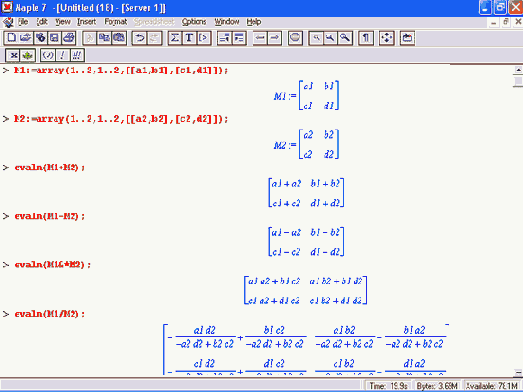523x392 pixels.
Task: Create a new worksheet with New icon
Action: coord(11,38)
